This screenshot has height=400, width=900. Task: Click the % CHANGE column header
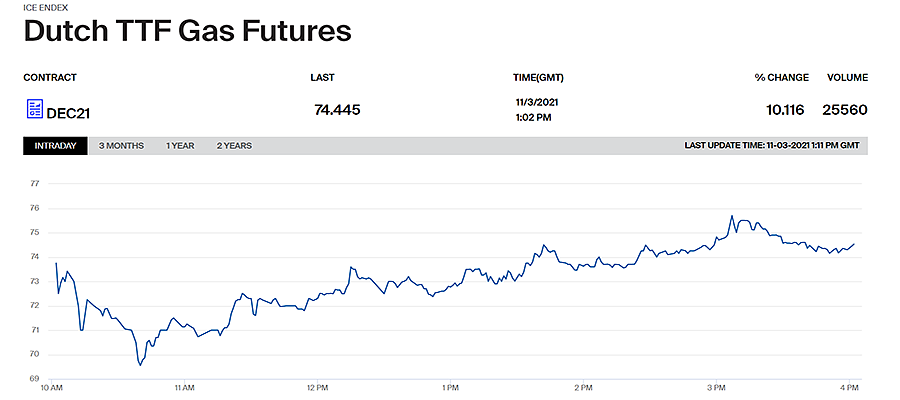782,77
